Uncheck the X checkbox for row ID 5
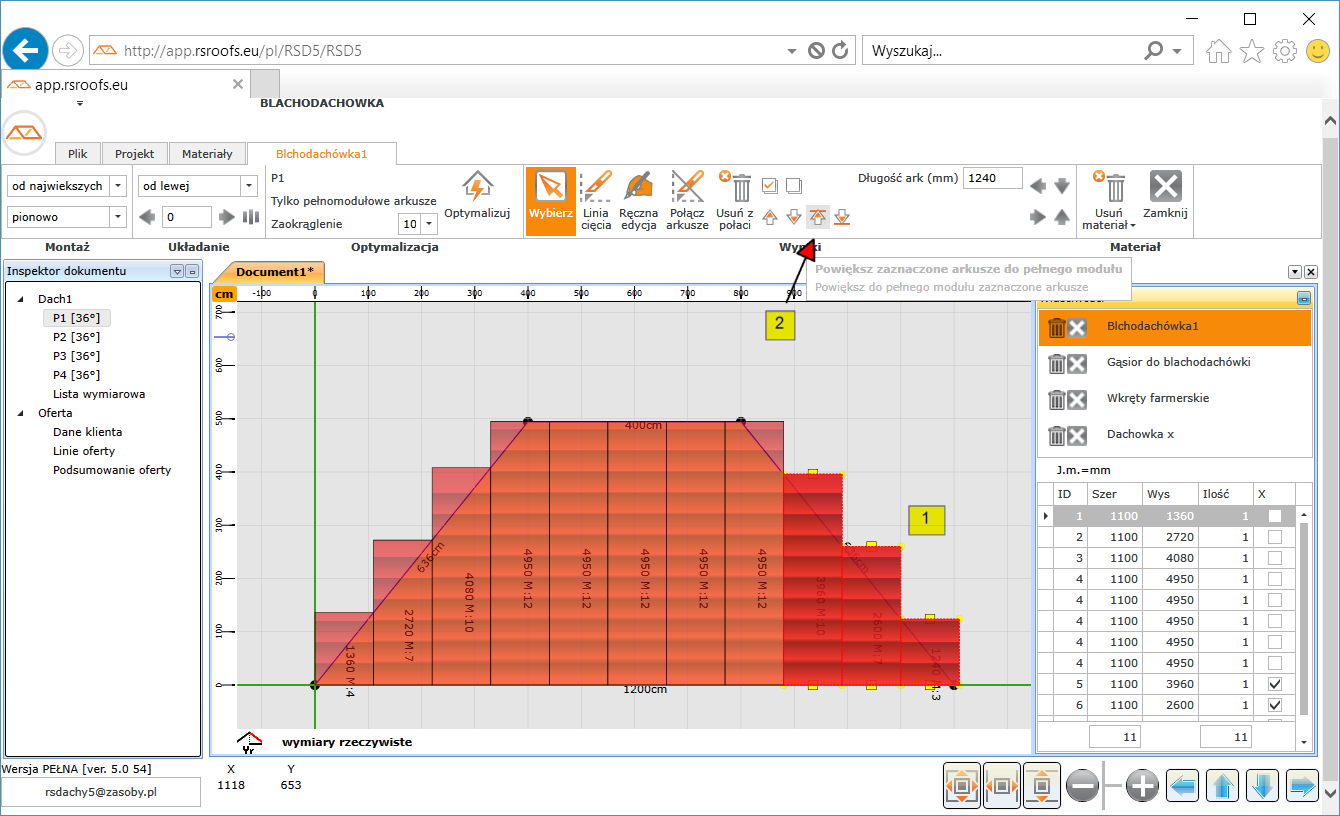Viewport: 1340px width, 816px height. pyautogui.click(x=1274, y=684)
